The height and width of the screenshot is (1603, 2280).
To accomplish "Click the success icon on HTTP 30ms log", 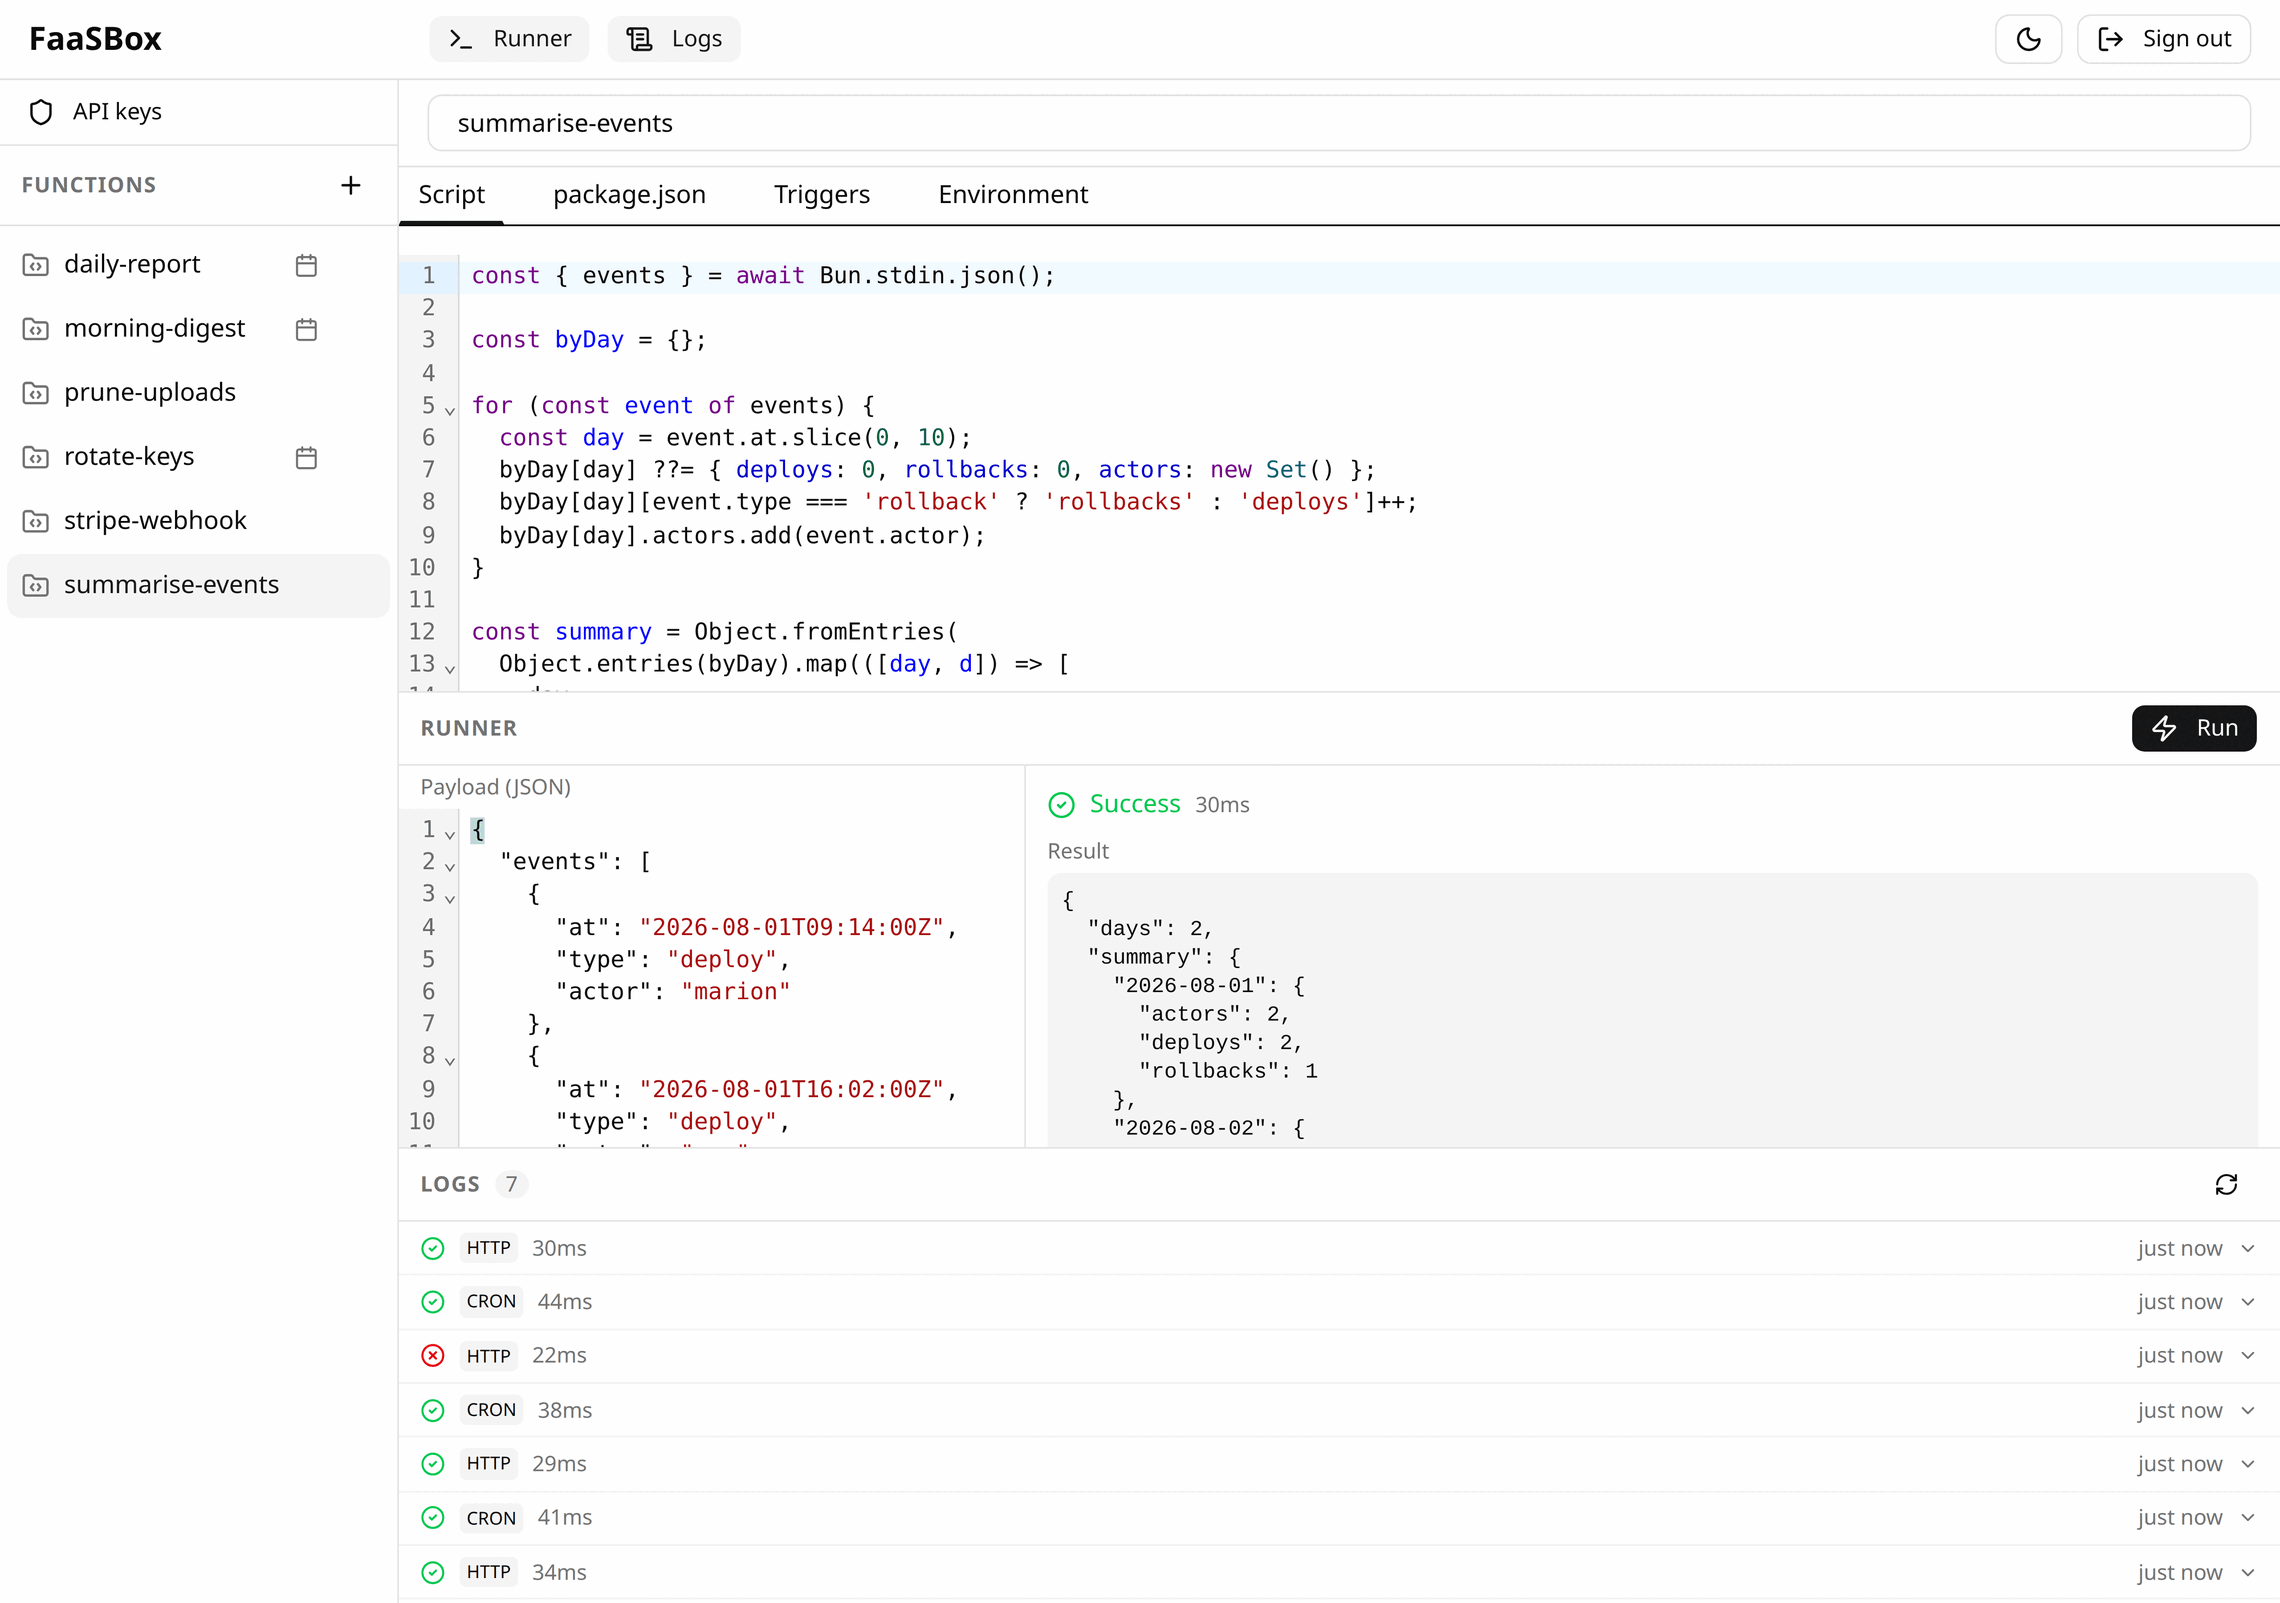I will pos(433,1248).
